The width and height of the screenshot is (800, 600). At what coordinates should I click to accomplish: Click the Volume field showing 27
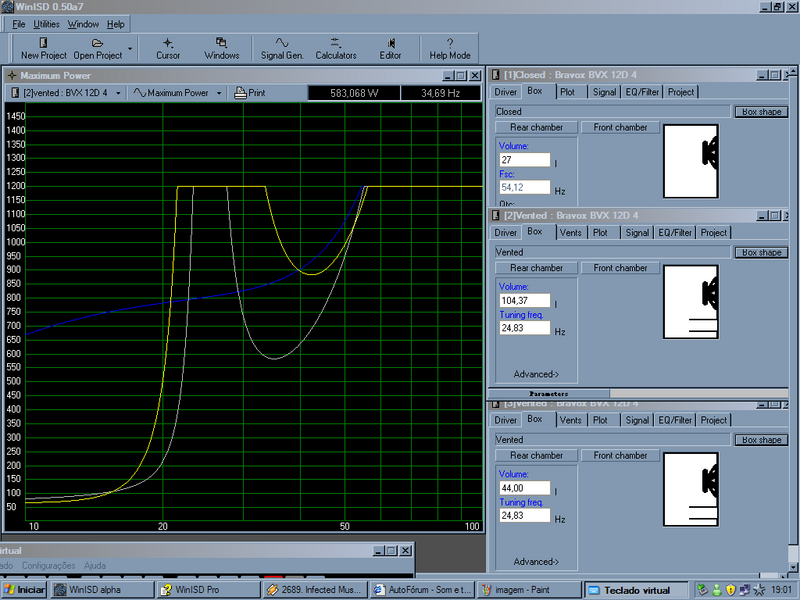524,160
